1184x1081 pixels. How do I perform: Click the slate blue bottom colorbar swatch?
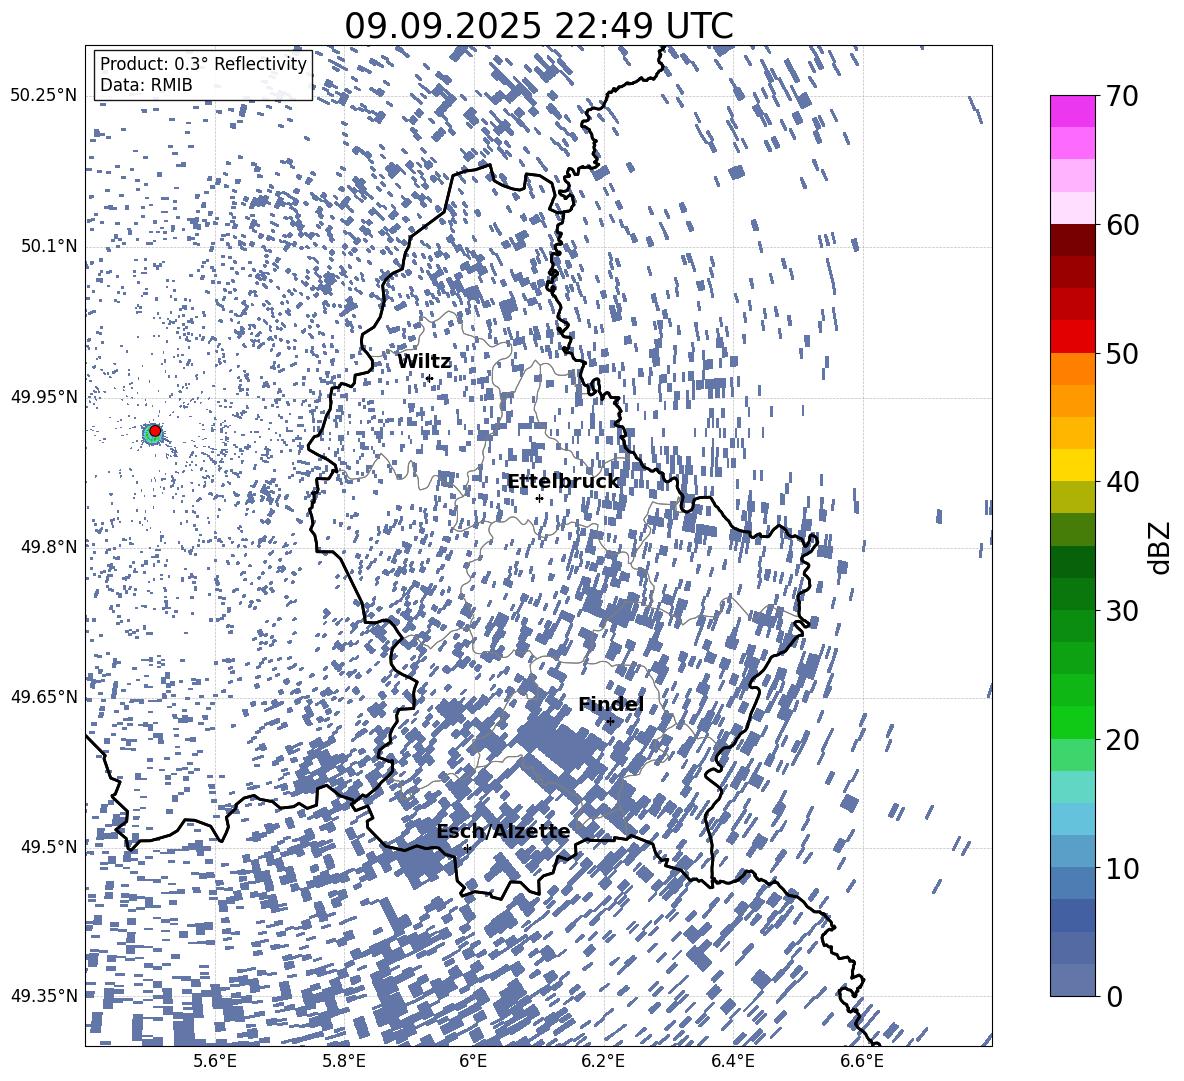(x=1072, y=980)
